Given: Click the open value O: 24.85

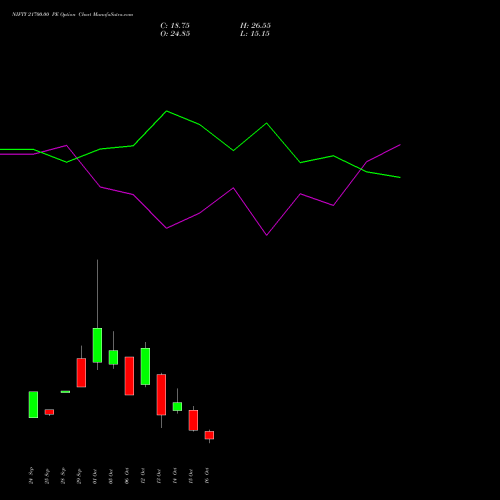Looking at the screenshot, I should [x=175, y=34].
